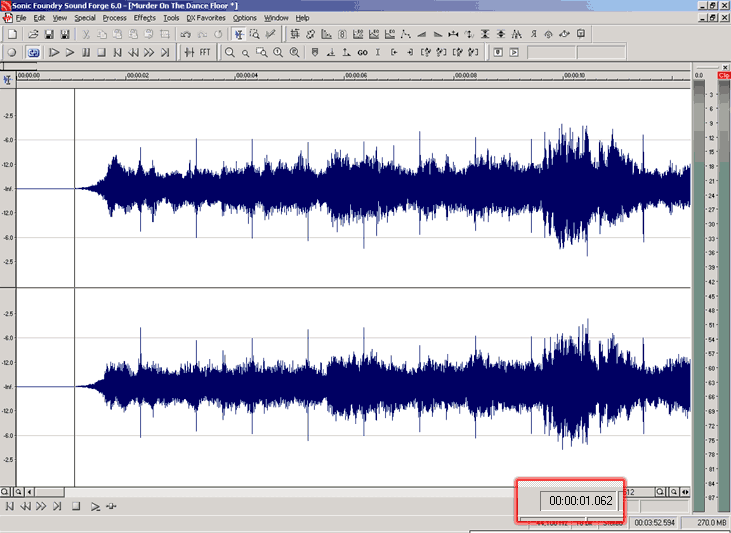Open the Options menu
731x533 pixels.
(245, 18)
